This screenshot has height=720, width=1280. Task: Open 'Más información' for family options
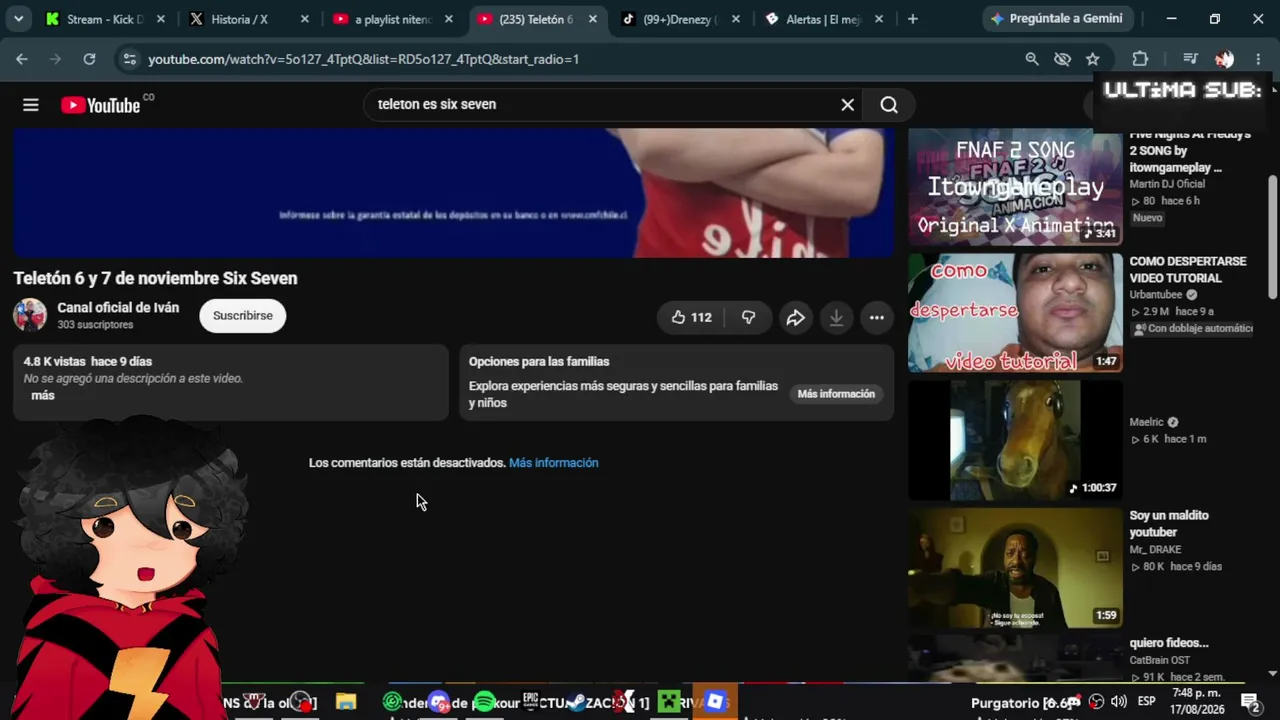(x=836, y=394)
